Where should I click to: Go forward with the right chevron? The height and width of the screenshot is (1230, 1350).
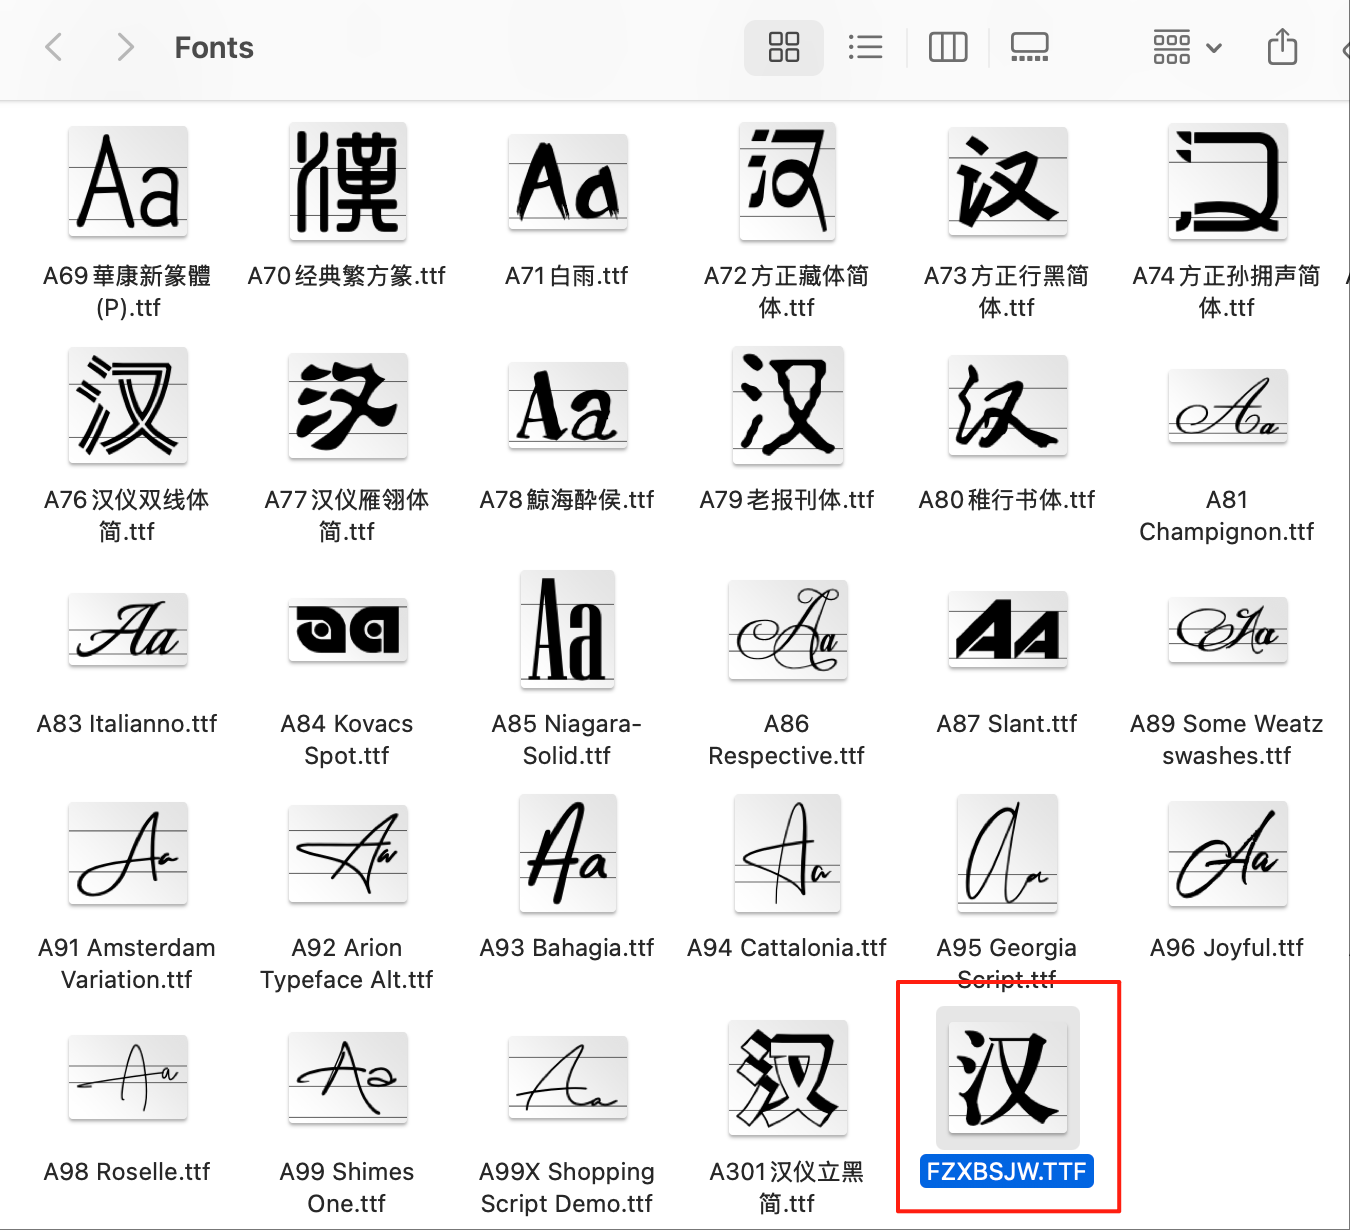(124, 47)
